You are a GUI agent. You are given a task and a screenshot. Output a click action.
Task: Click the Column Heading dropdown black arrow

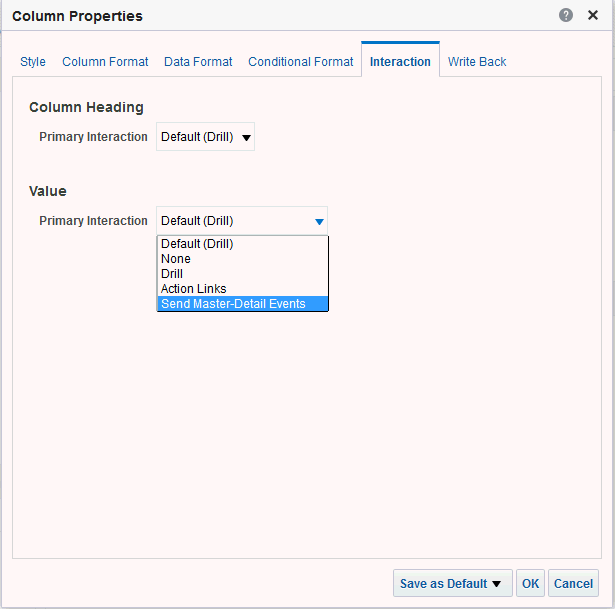click(247, 138)
